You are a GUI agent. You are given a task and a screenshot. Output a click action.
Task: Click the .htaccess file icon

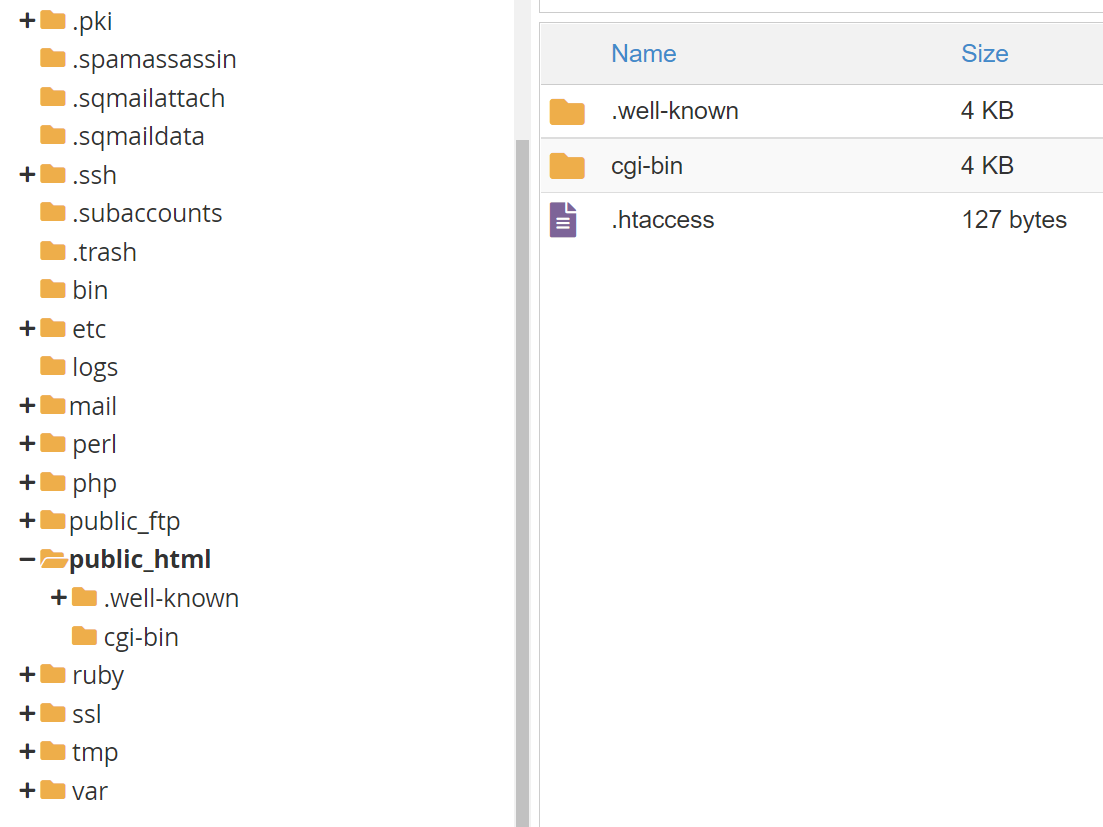click(563, 220)
